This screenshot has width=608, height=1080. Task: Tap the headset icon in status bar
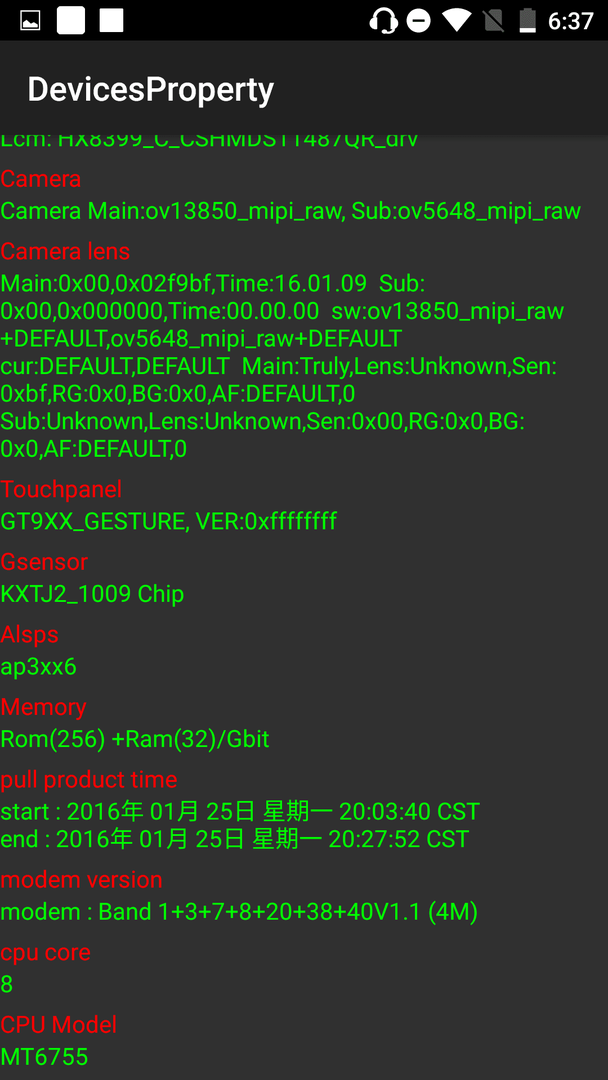click(383, 21)
